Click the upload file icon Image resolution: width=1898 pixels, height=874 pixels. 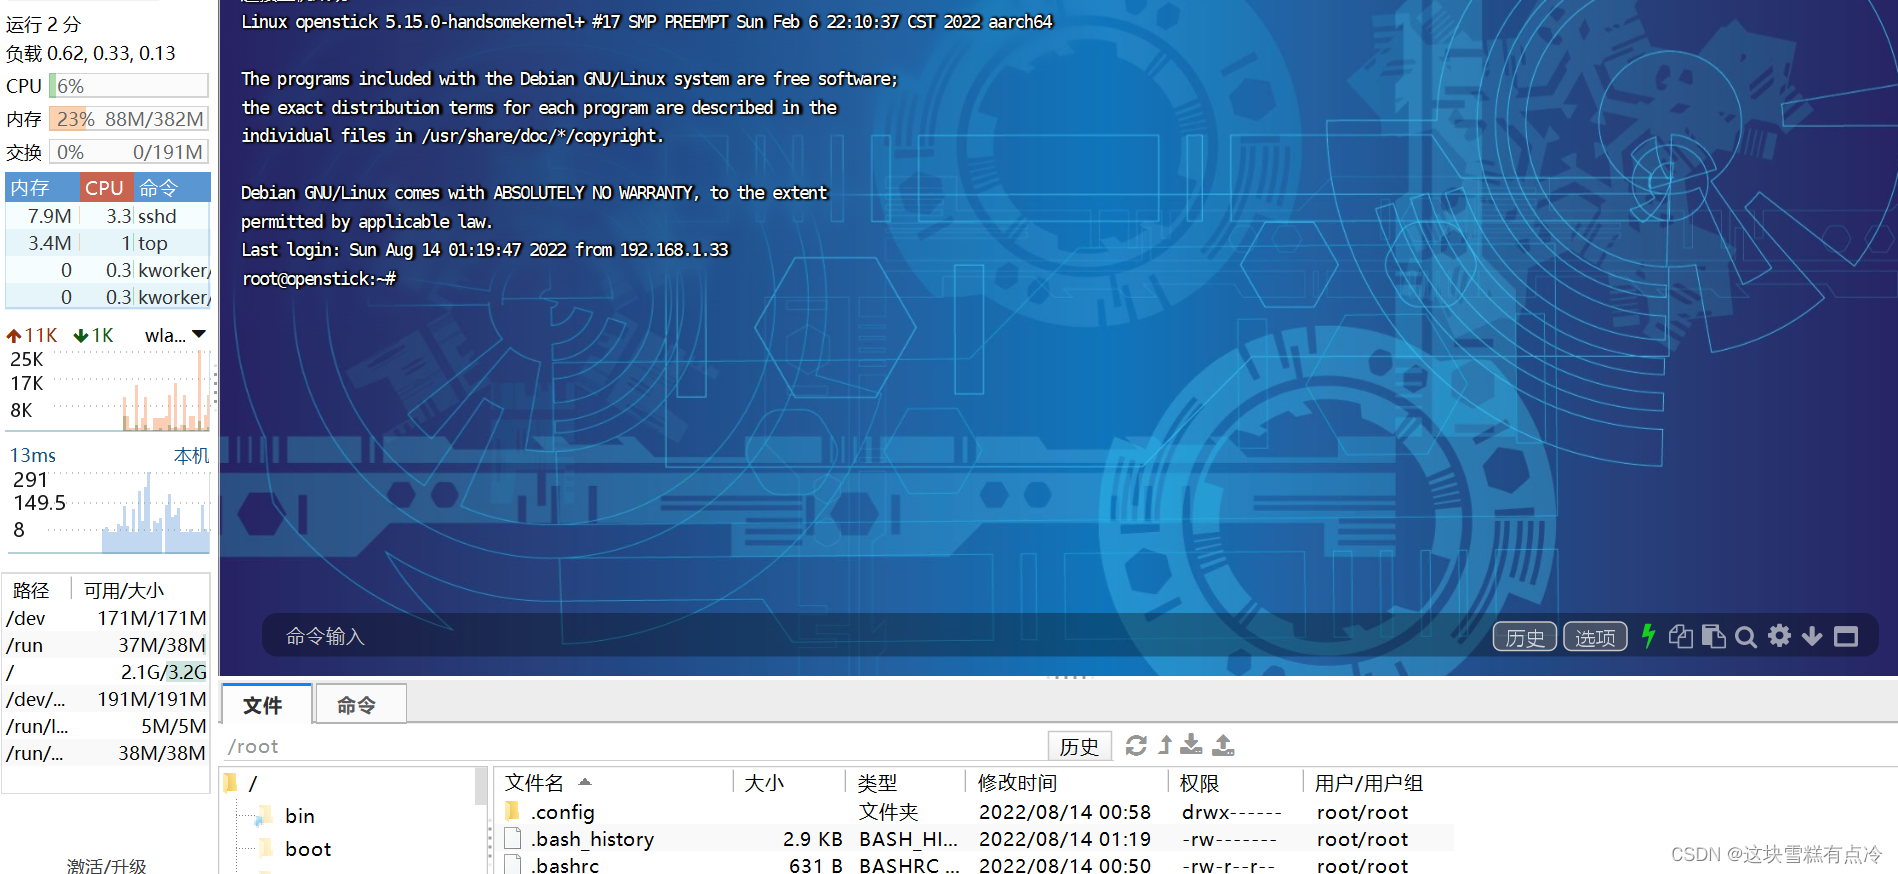coord(1223,745)
